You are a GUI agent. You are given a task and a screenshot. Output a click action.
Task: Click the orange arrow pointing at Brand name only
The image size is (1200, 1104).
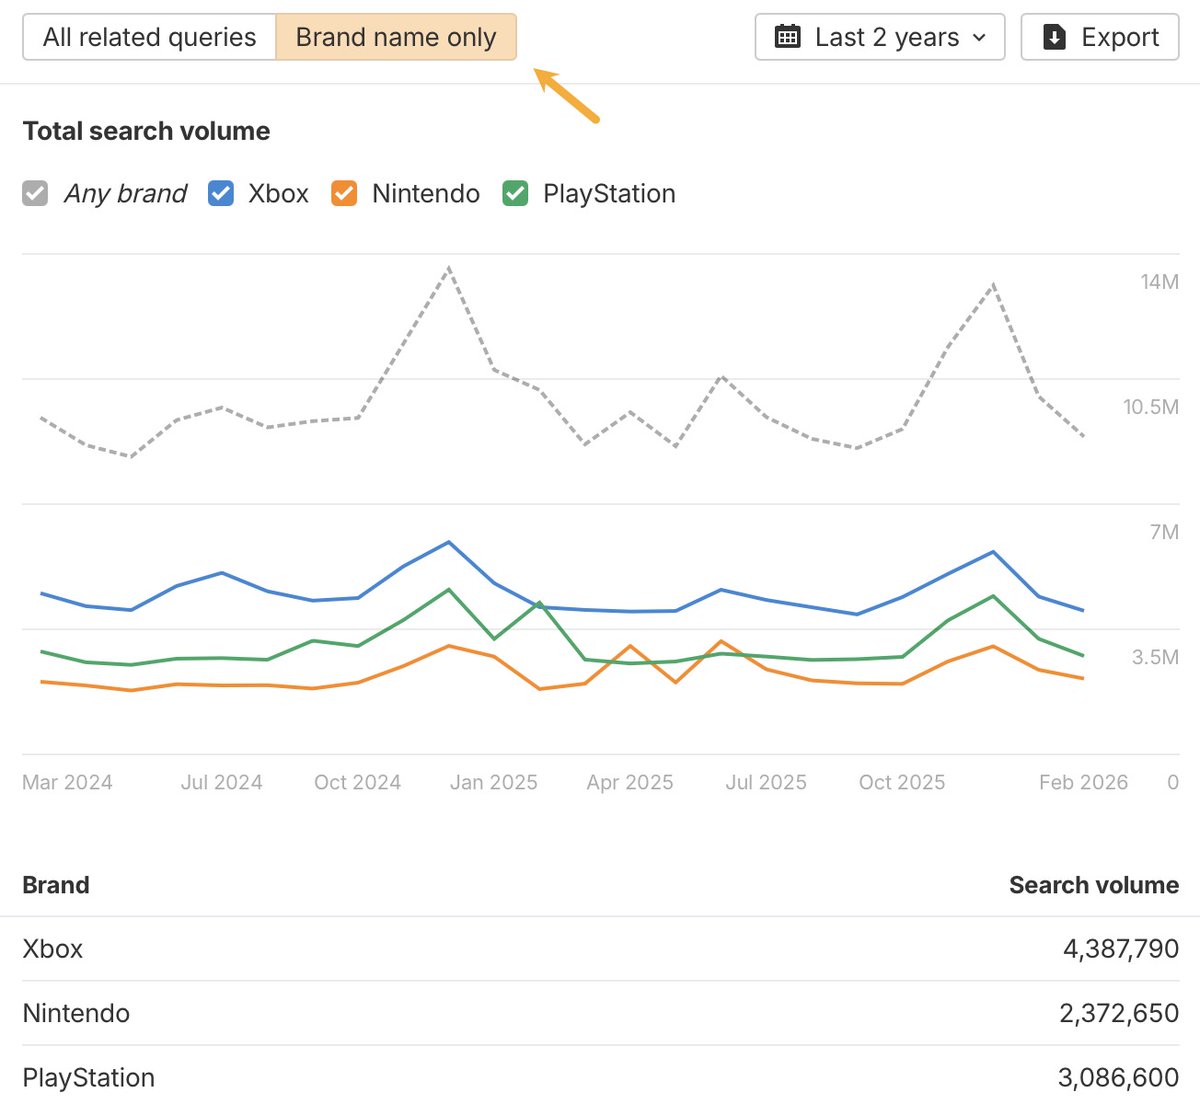tap(565, 95)
